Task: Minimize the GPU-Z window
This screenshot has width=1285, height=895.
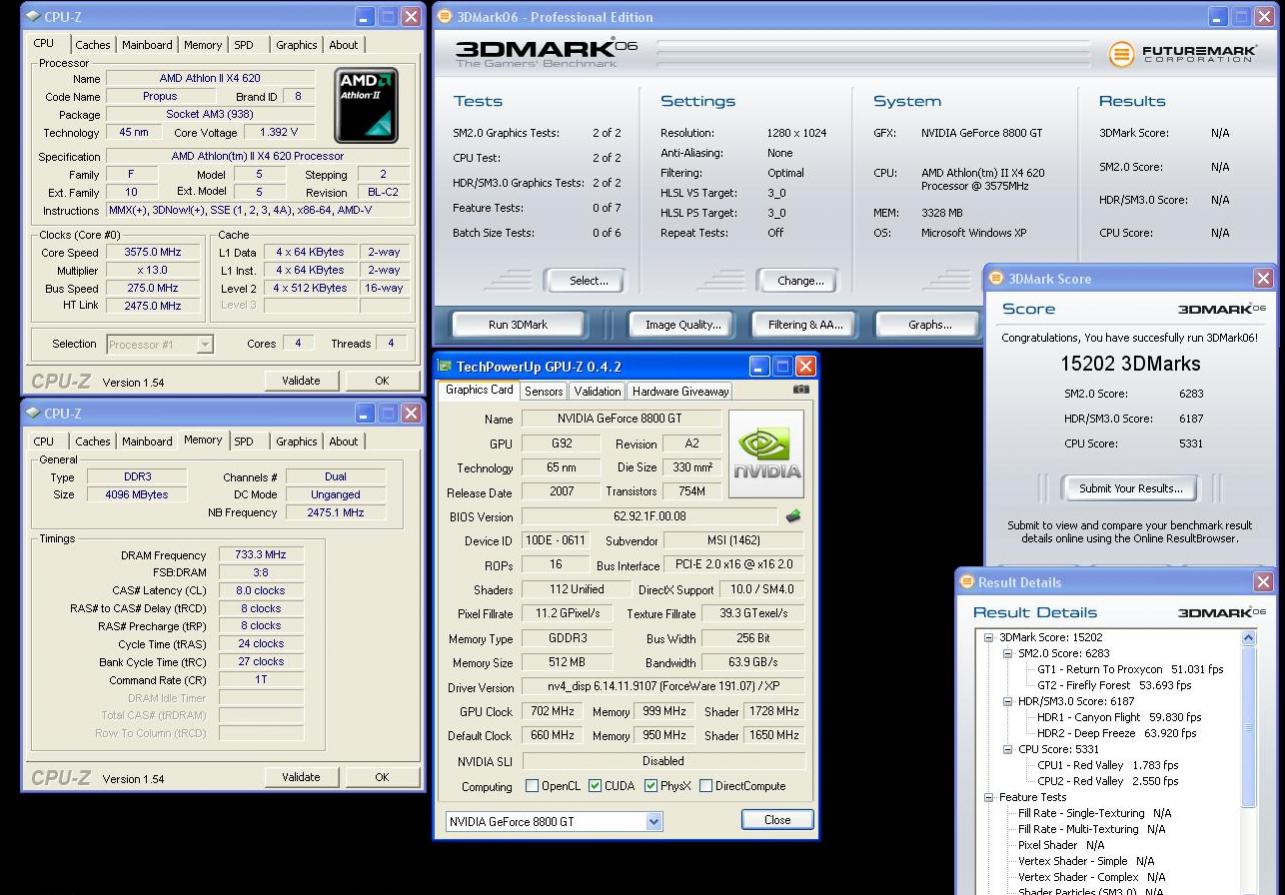Action: point(760,367)
